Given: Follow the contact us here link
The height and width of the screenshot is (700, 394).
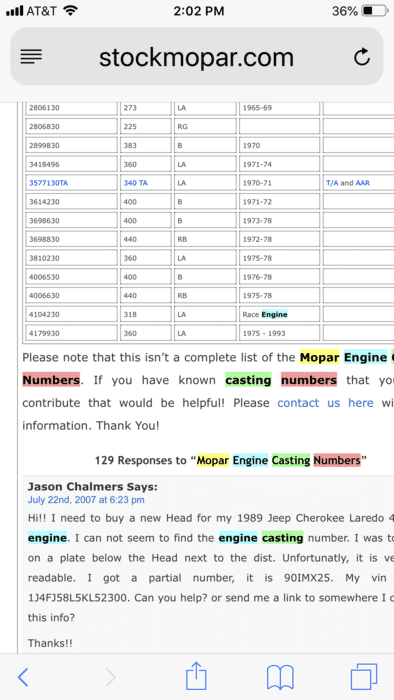Looking at the screenshot, I should 325,403.
